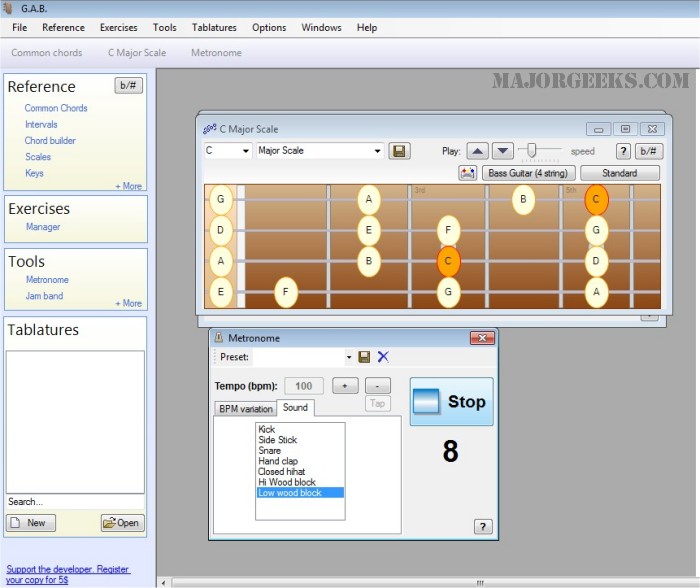
Task: Click the G.A.B. application icon
Action: click(8, 8)
